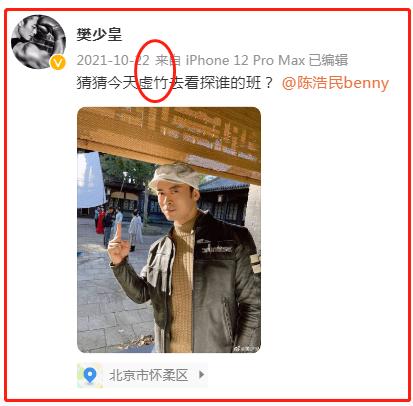
Task: Click the jacket chest logo in photo
Action: tap(217, 248)
